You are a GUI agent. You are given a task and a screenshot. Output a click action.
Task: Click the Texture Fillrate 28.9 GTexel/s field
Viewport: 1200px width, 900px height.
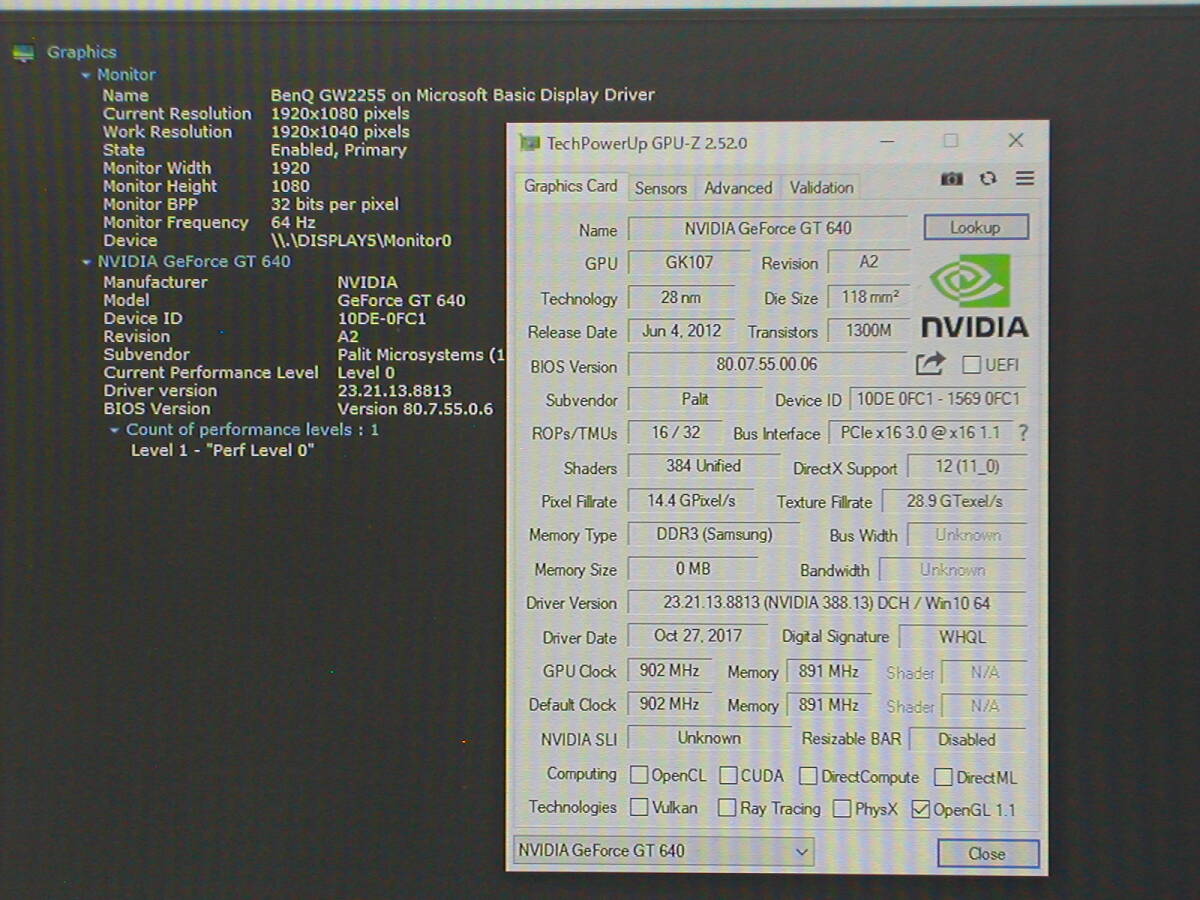[955, 502]
